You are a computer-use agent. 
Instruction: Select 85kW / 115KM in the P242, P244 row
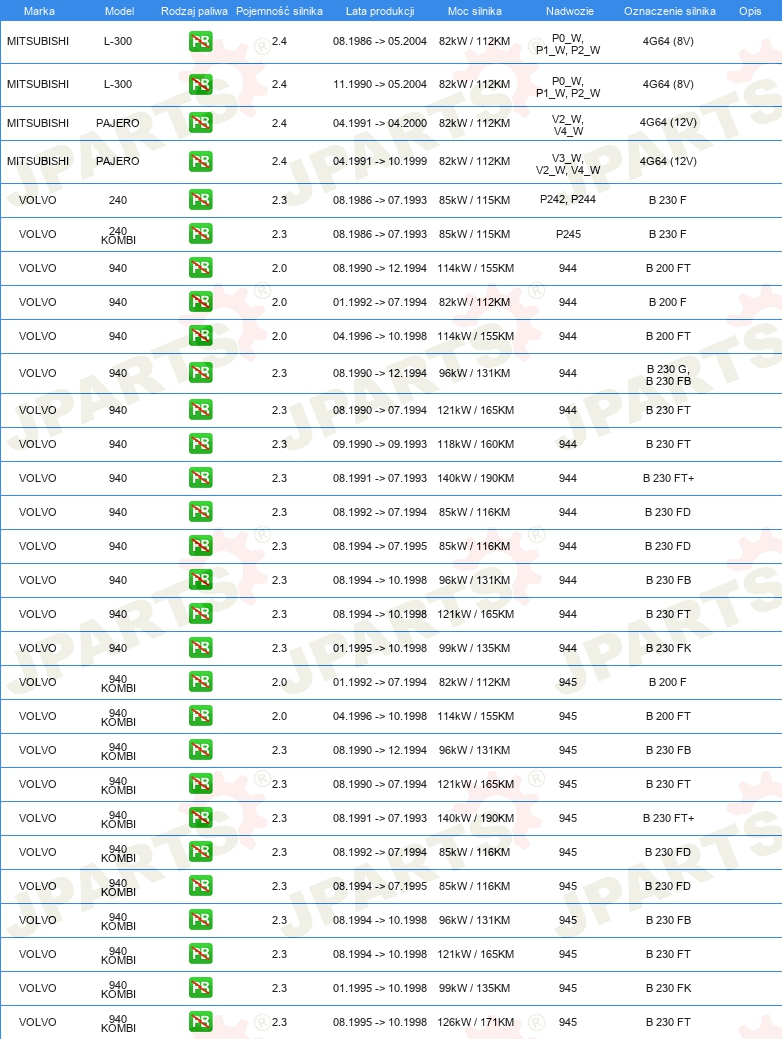coord(475,200)
